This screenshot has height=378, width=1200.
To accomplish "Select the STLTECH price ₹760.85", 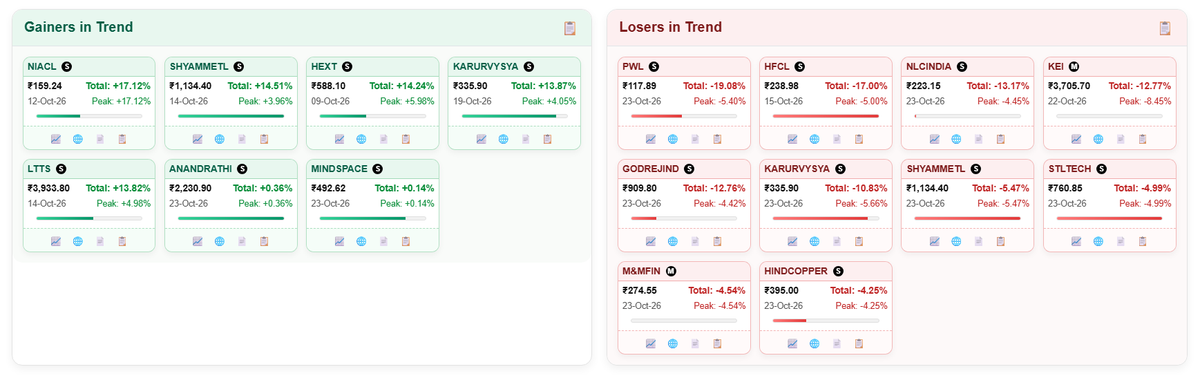I will pos(1065,188).
